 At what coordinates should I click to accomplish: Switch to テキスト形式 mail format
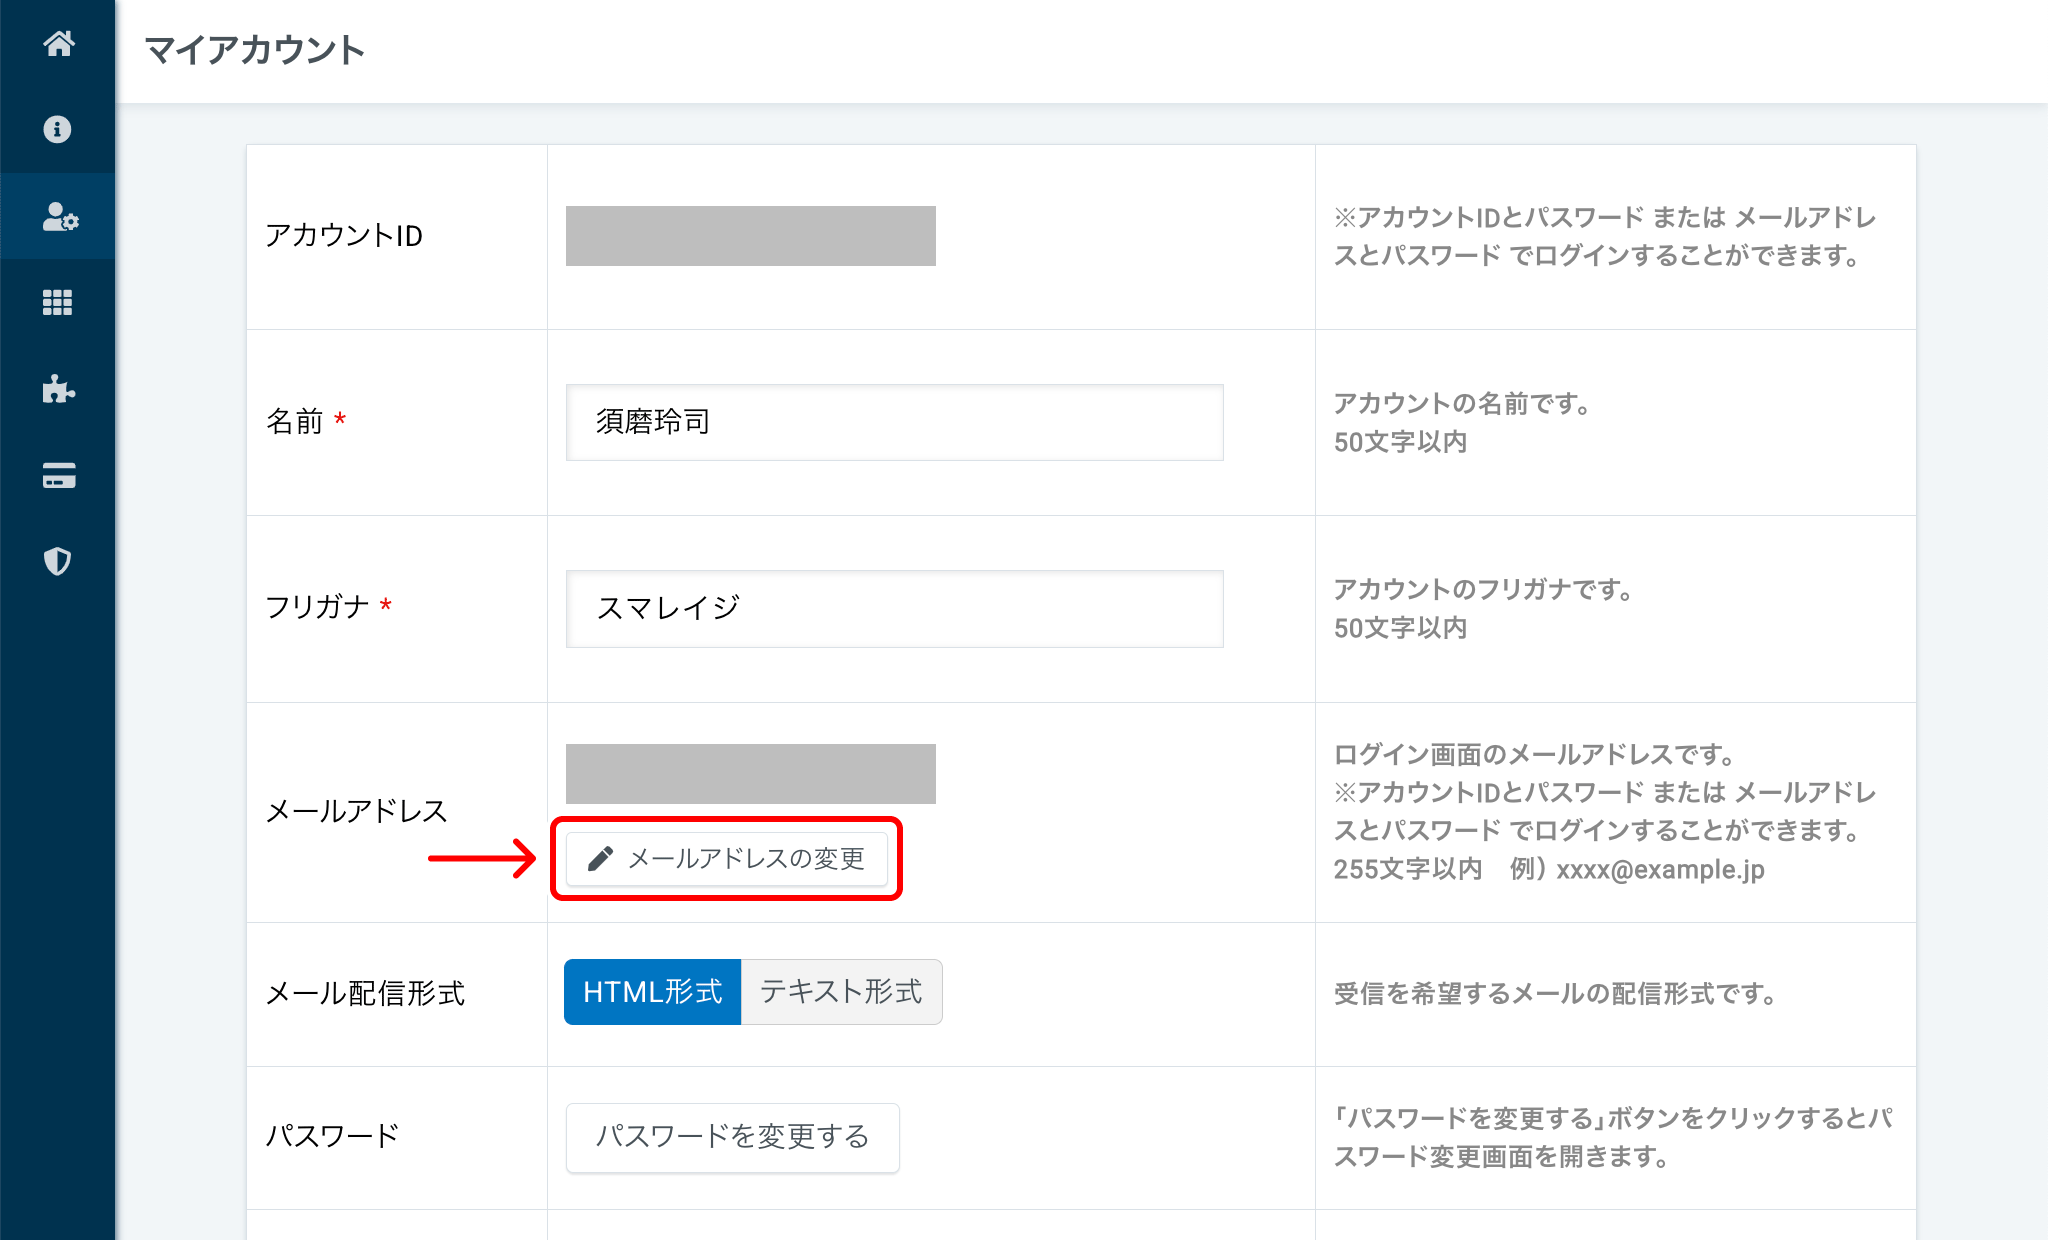coord(841,992)
